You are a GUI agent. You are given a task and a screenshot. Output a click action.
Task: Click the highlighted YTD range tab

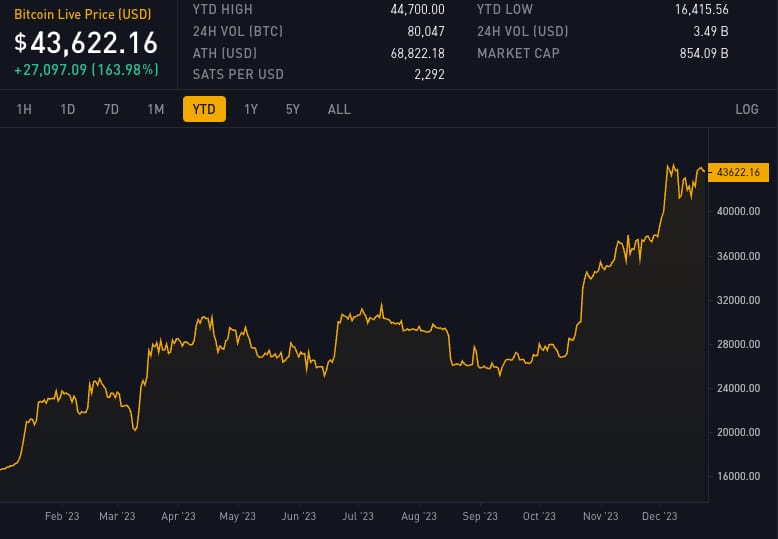click(204, 109)
